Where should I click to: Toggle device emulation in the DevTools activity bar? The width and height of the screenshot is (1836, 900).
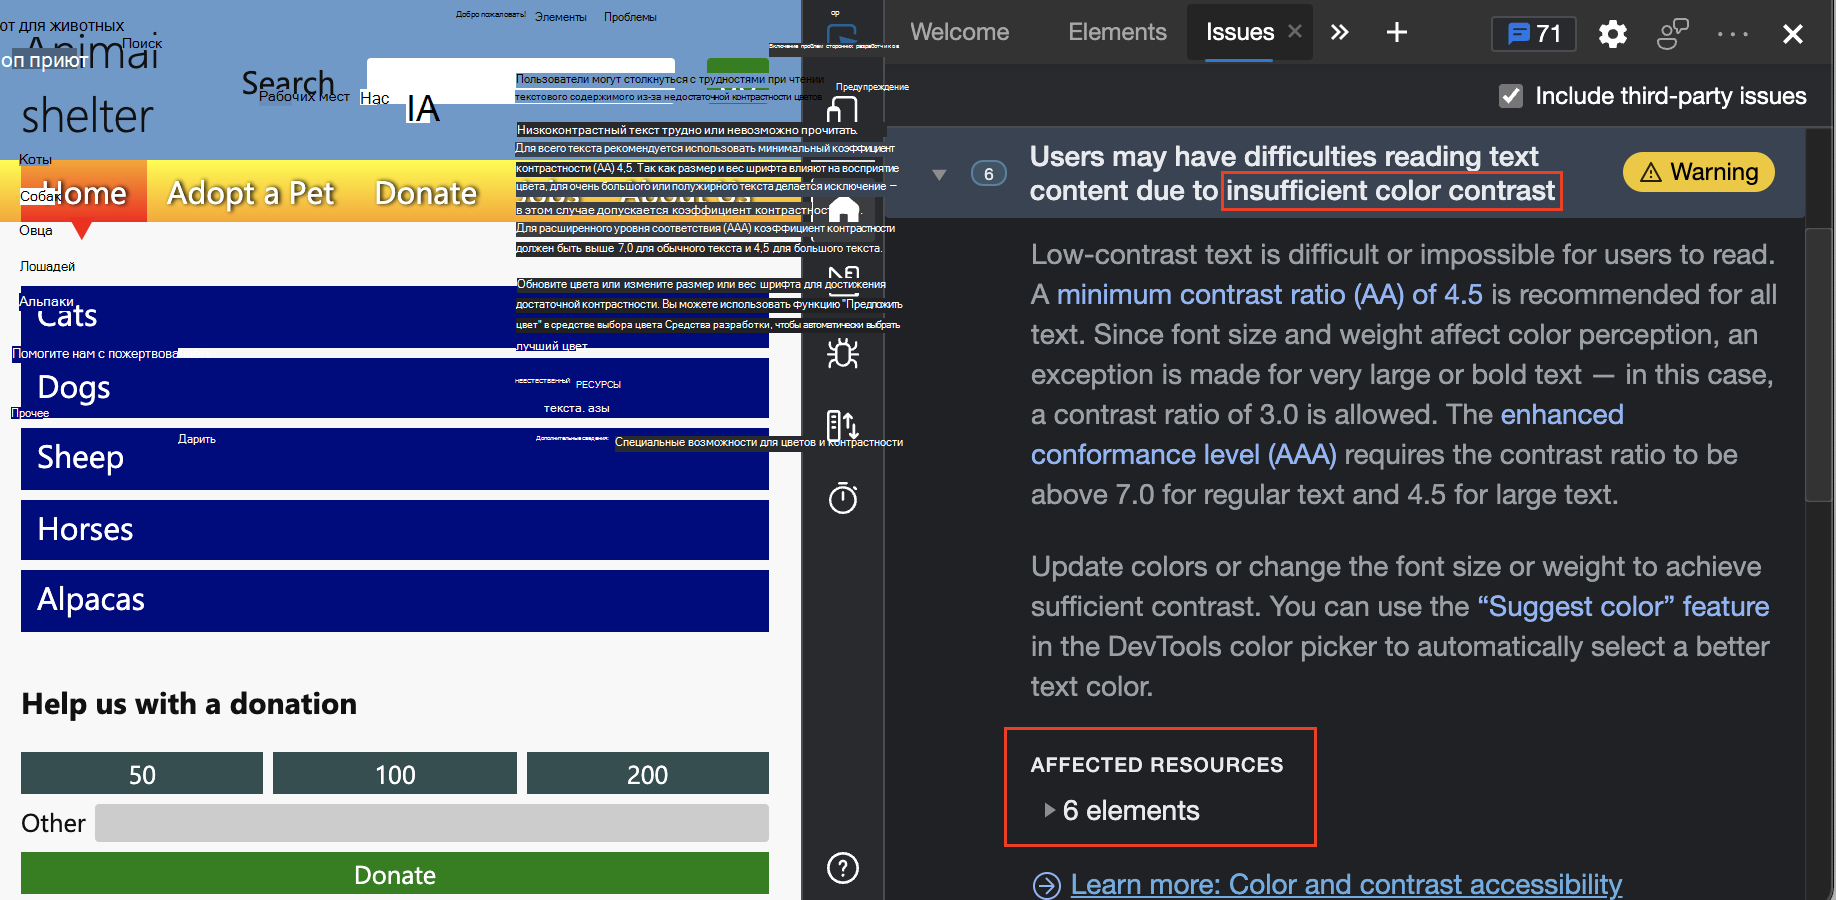843,108
